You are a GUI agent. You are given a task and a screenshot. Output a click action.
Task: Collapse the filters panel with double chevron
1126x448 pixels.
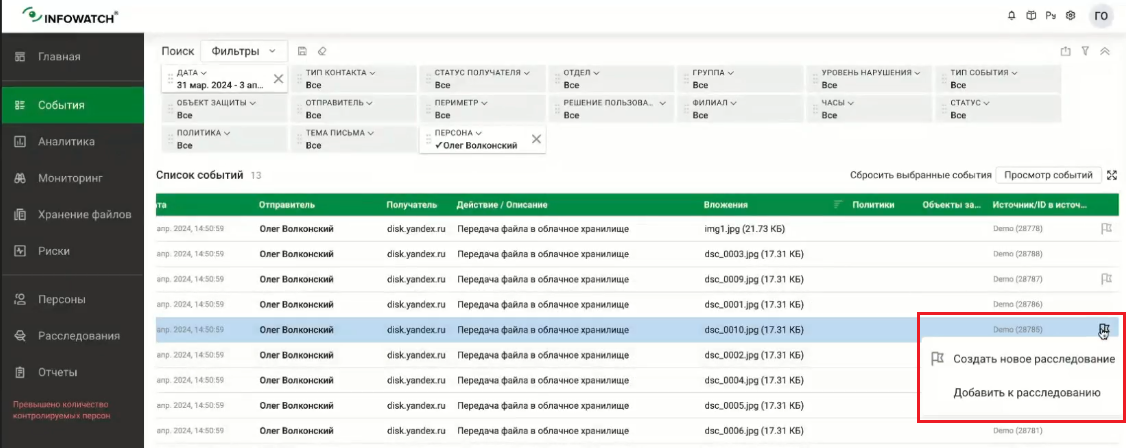click(1105, 51)
